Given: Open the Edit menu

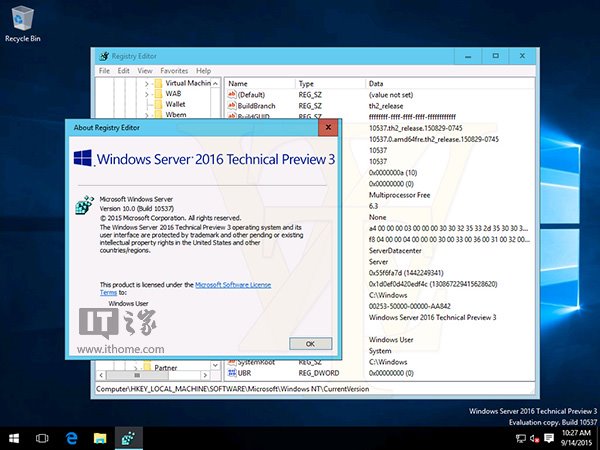Looking at the screenshot, I should [x=123, y=71].
